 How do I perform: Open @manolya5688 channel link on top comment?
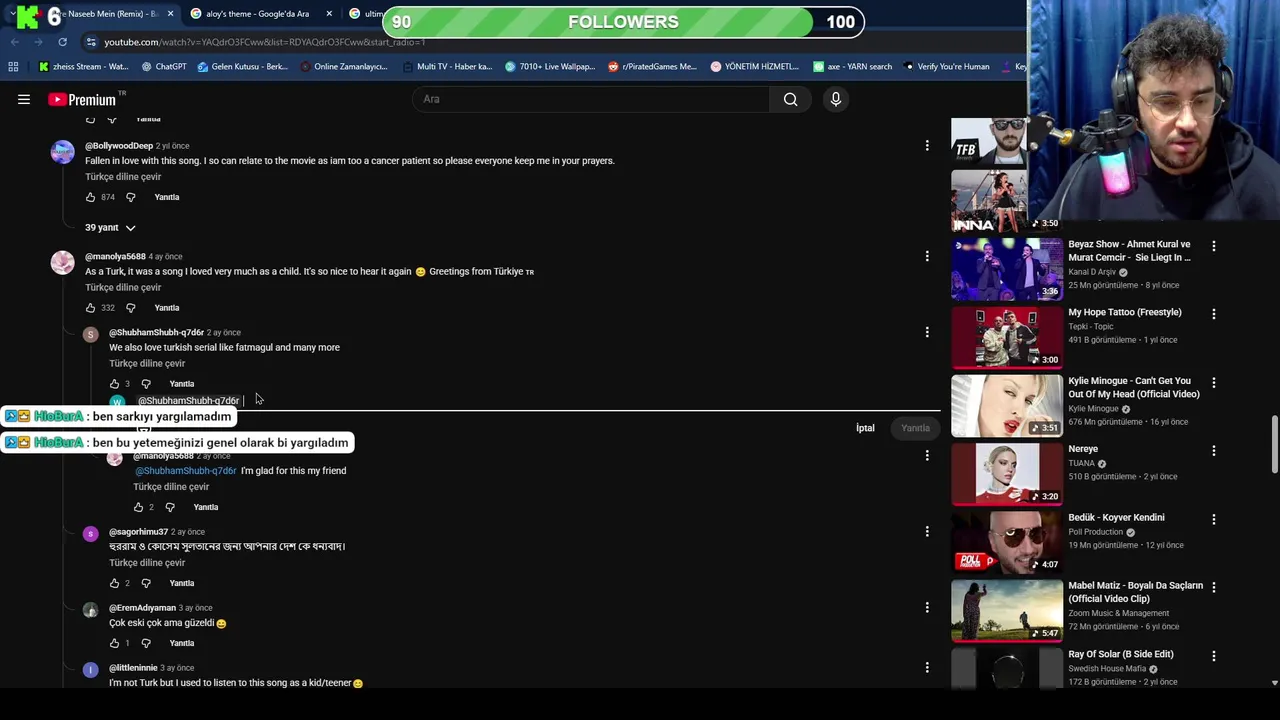[115, 257]
